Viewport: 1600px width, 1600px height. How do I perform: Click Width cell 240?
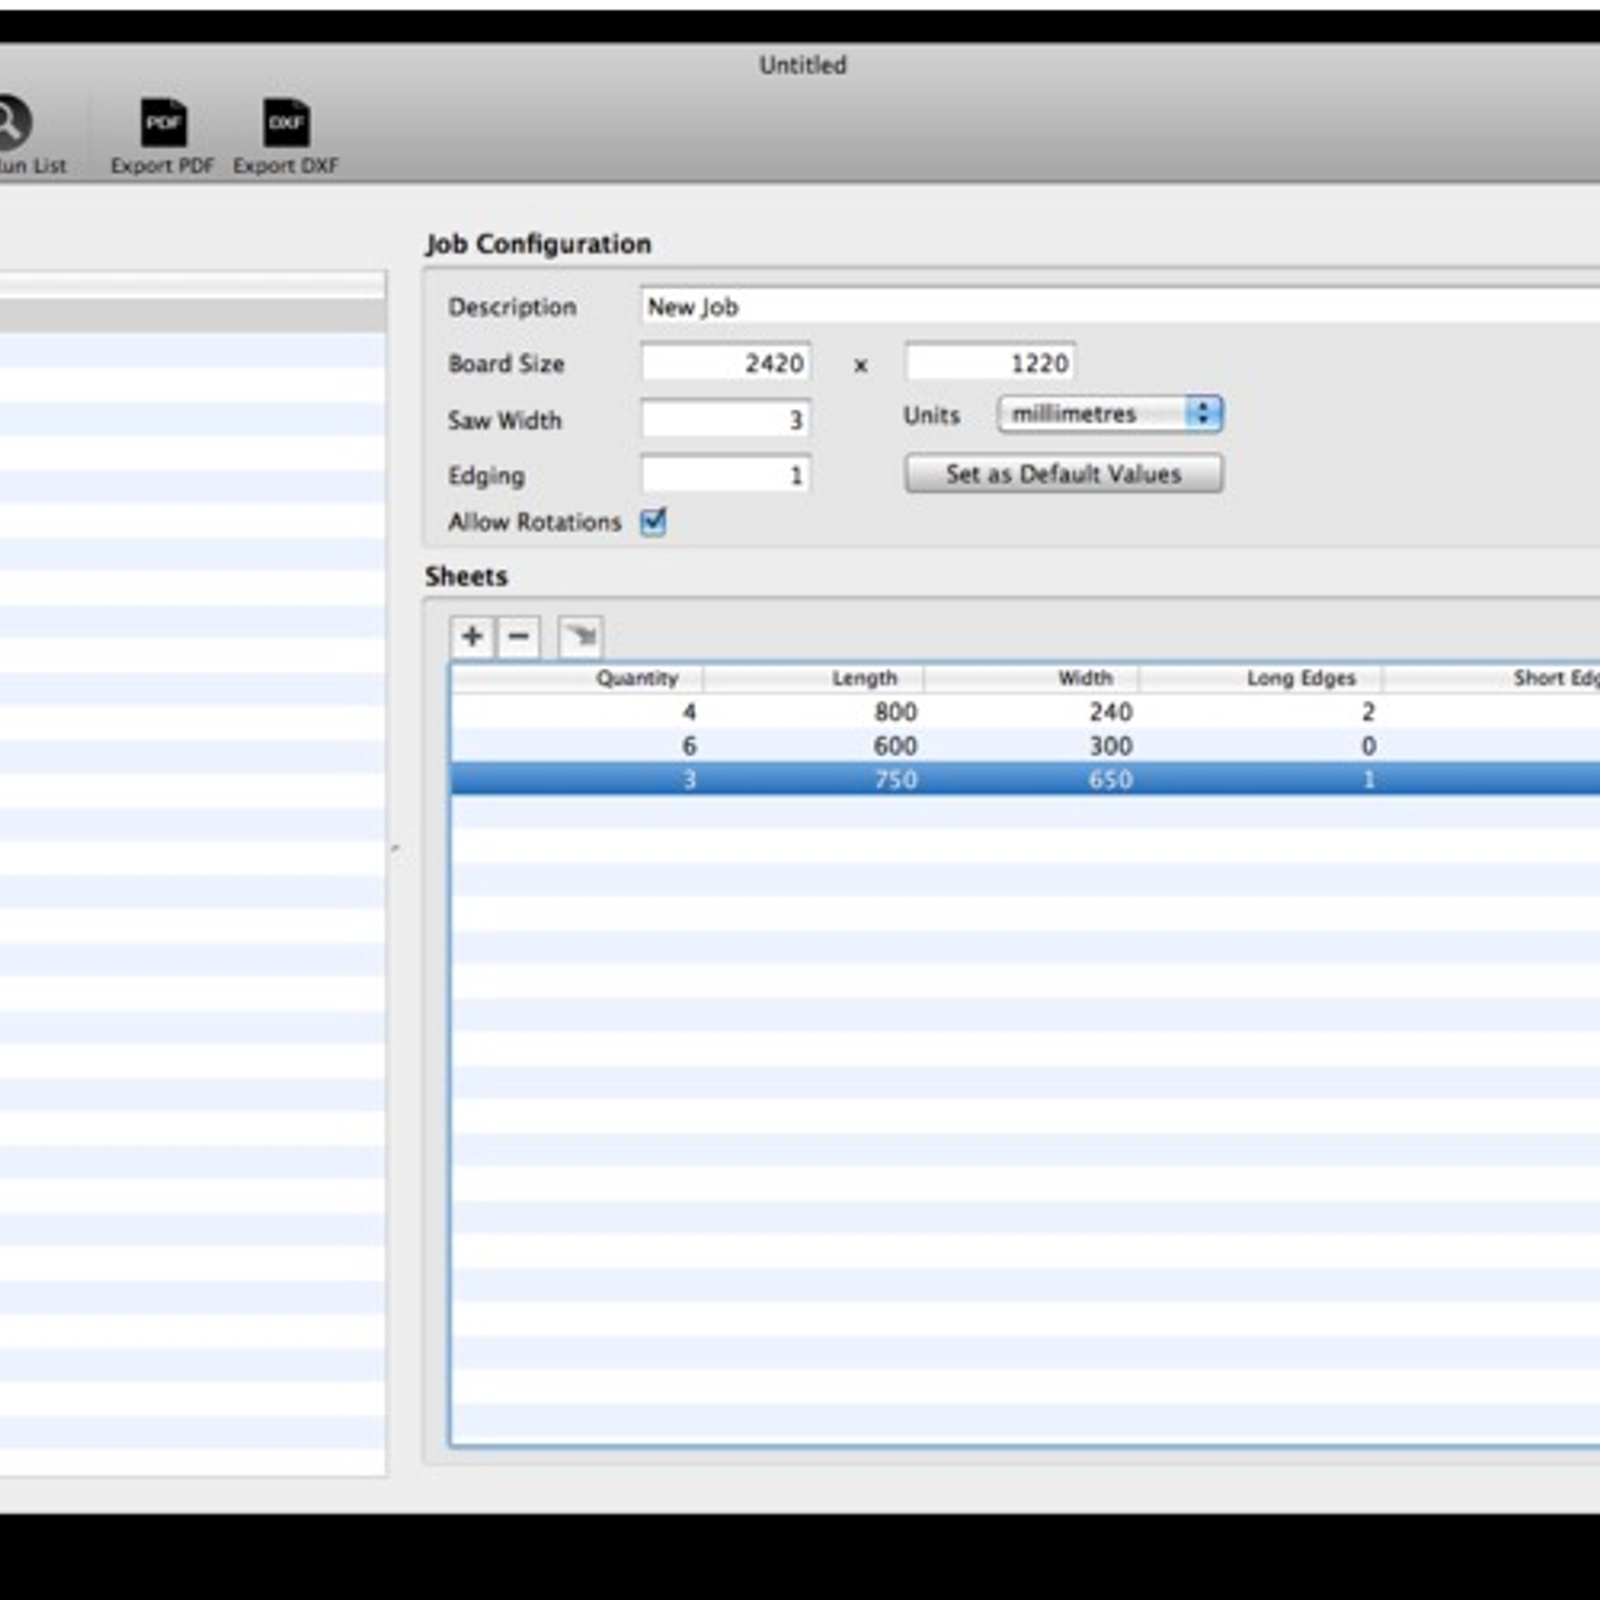[1110, 712]
